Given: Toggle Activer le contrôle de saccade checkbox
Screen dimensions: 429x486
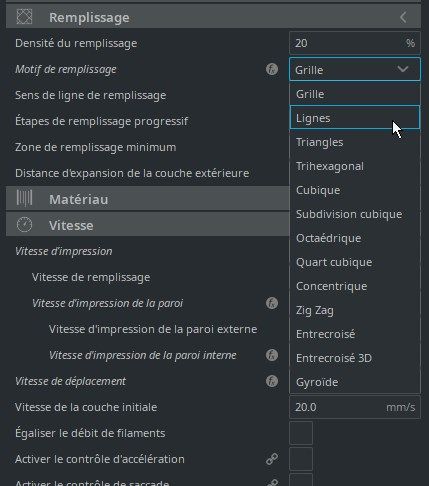Looking at the screenshot, I should (x=301, y=480).
